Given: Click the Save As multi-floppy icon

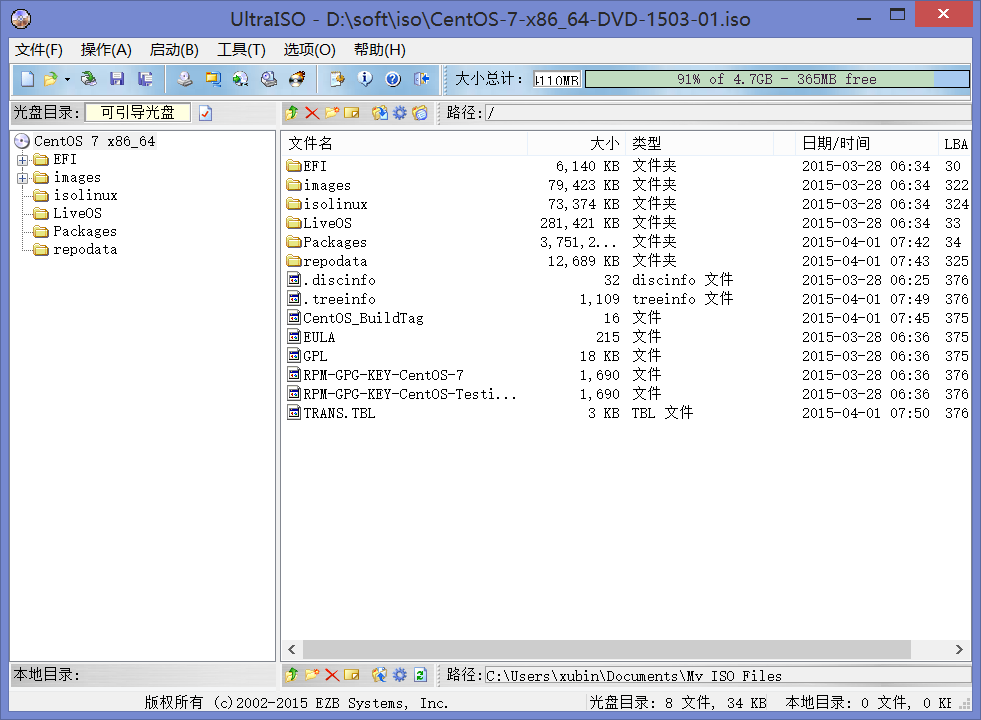Looking at the screenshot, I should 145,79.
